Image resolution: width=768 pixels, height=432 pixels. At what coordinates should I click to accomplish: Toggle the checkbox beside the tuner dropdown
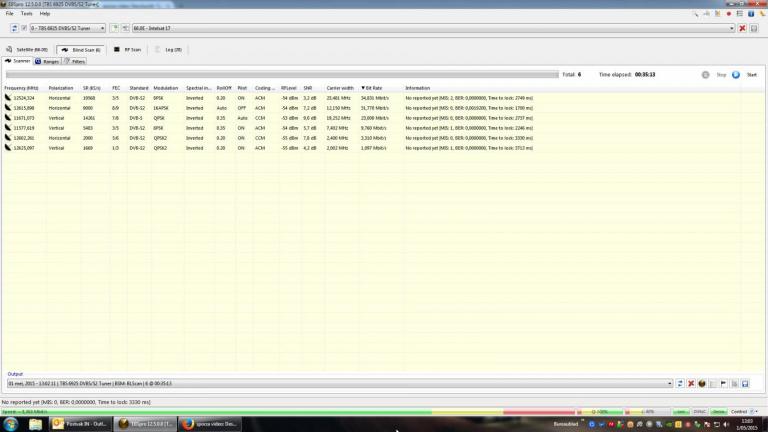pos(23,28)
